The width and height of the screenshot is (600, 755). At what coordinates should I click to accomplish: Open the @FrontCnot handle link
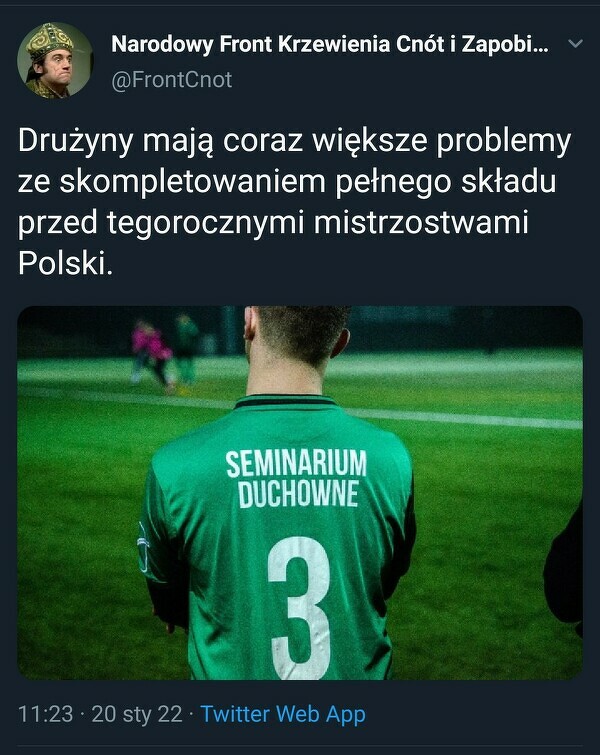click(x=172, y=79)
